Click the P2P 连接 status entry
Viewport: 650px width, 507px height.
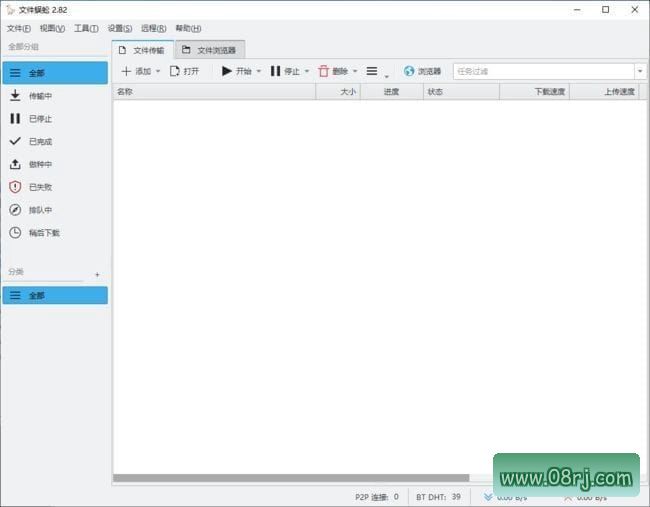point(376,497)
